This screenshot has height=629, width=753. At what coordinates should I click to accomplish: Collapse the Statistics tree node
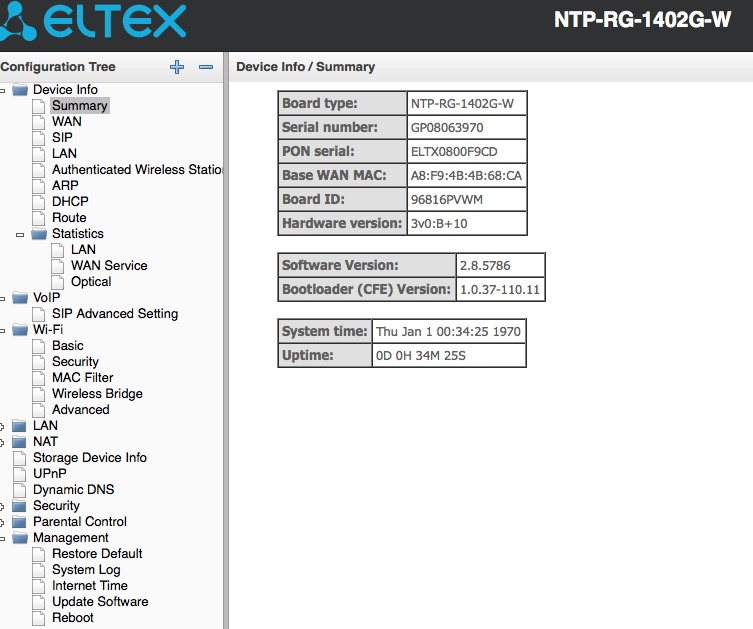pos(20,235)
